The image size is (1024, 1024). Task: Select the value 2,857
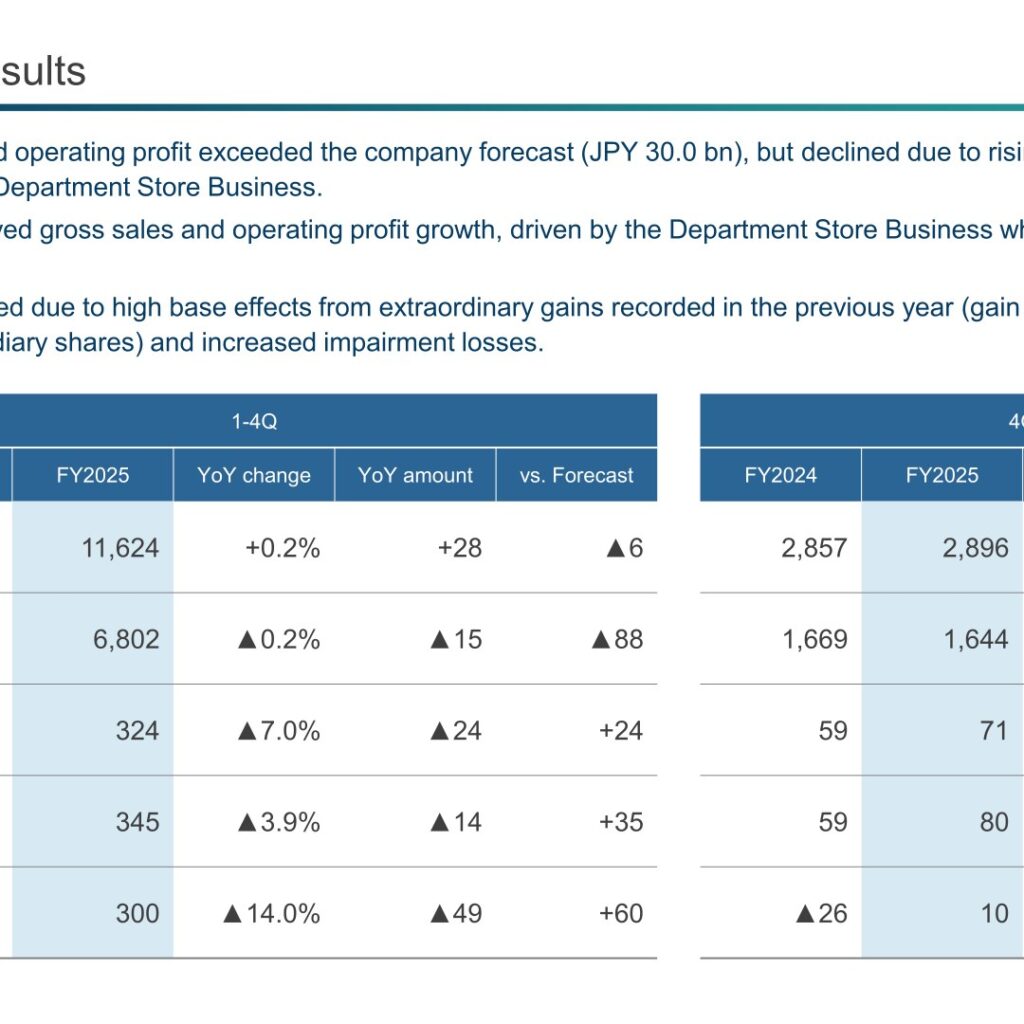point(814,548)
